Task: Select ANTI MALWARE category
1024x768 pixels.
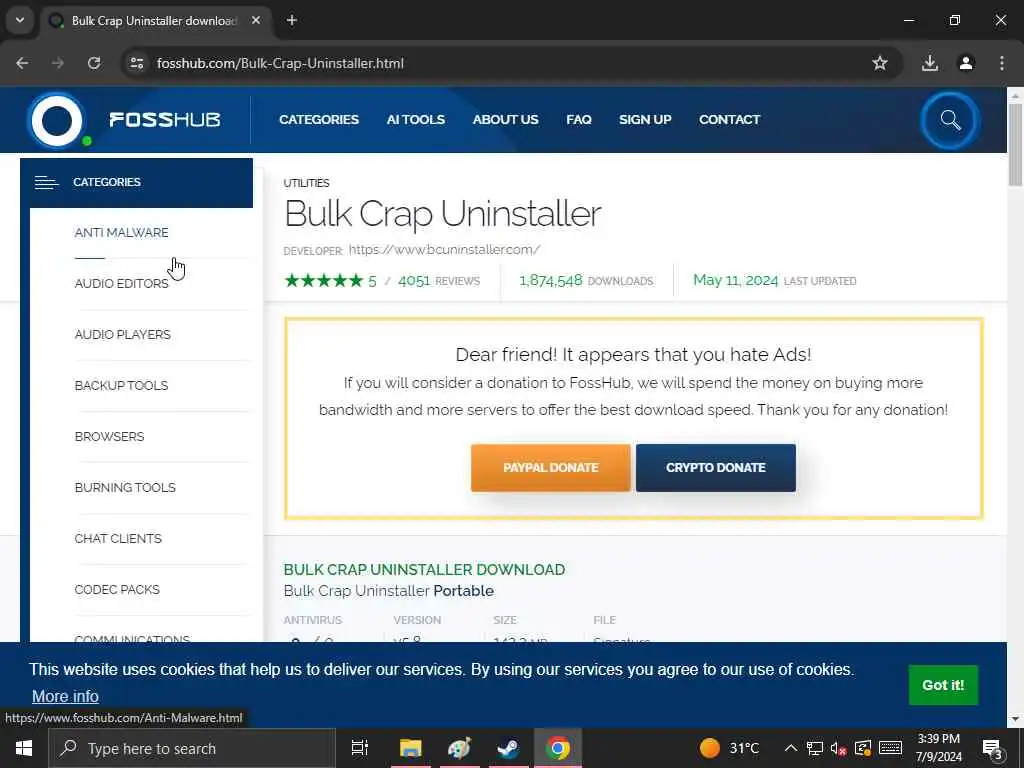Action: (x=121, y=232)
